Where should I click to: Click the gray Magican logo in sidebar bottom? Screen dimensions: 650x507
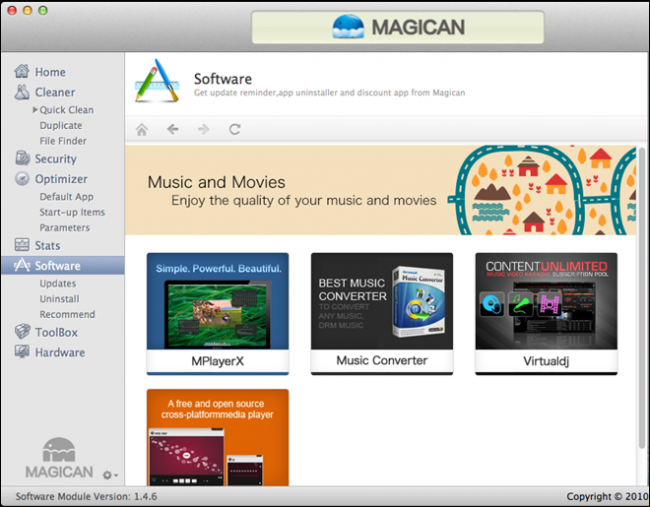pyautogui.click(x=59, y=458)
